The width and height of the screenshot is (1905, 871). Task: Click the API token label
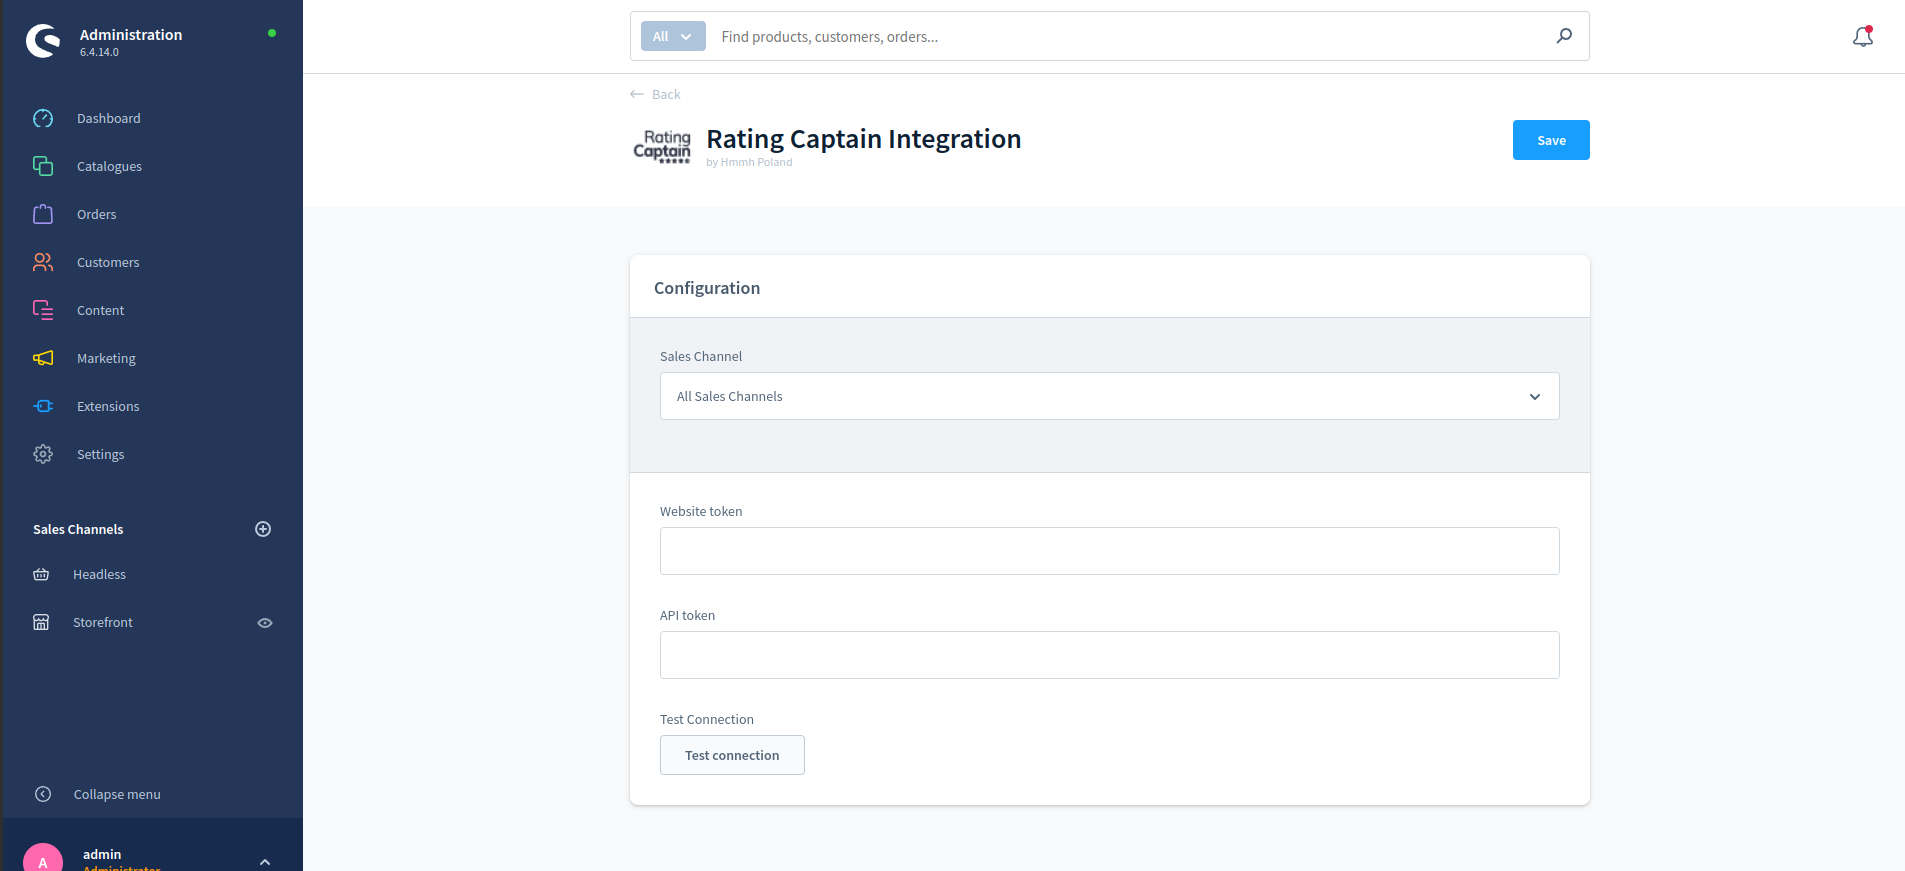coord(687,615)
